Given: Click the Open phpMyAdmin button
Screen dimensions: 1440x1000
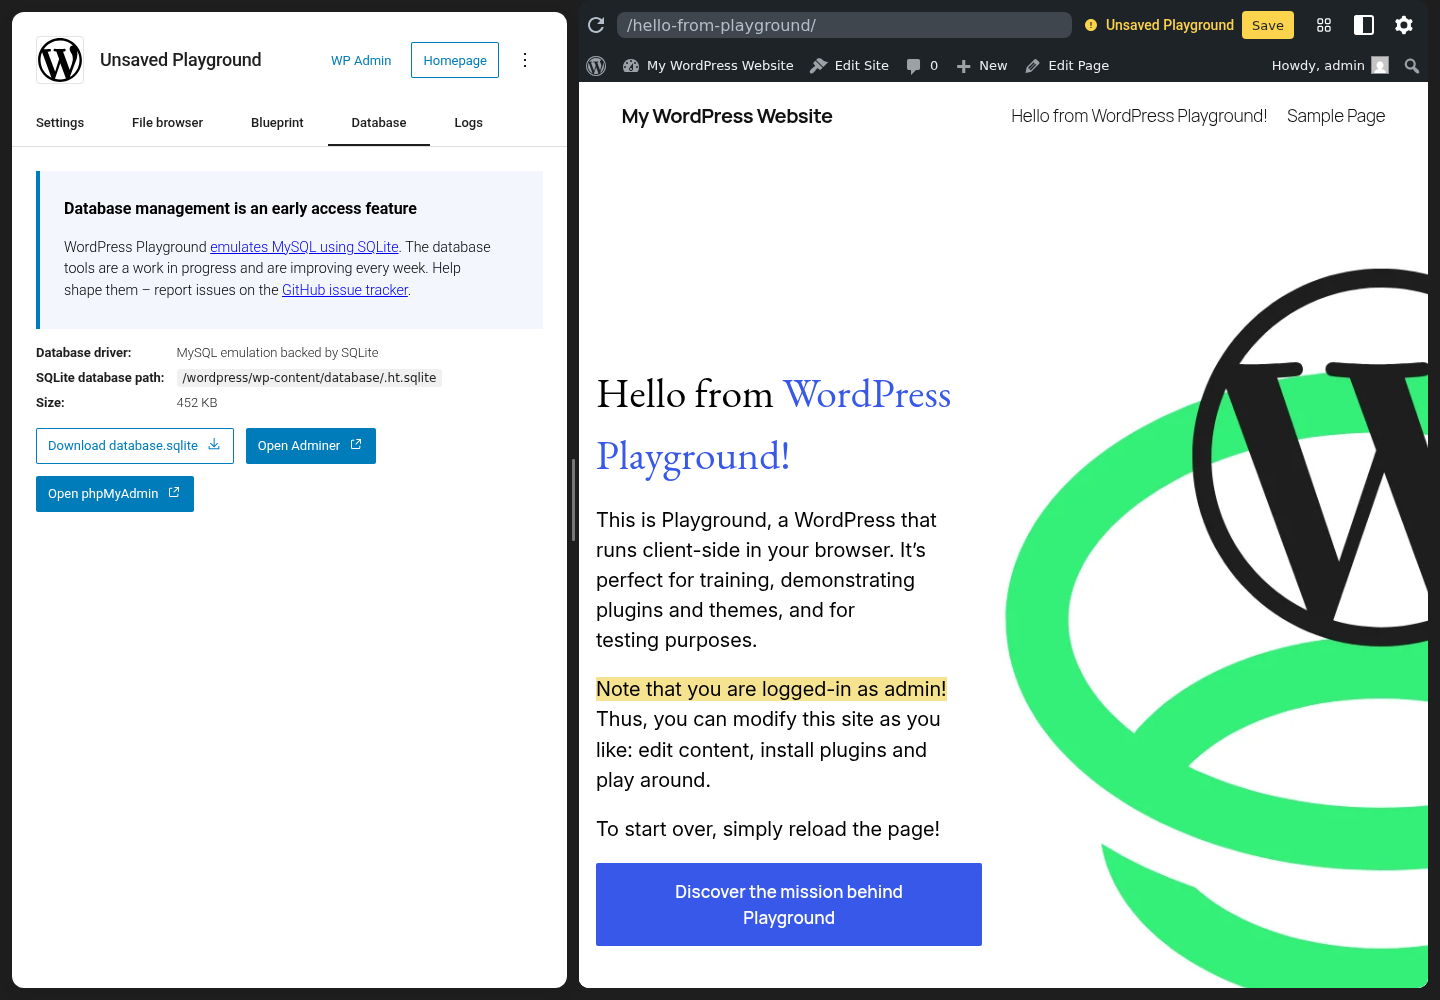Looking at the screenshot, I should [115, 494].
